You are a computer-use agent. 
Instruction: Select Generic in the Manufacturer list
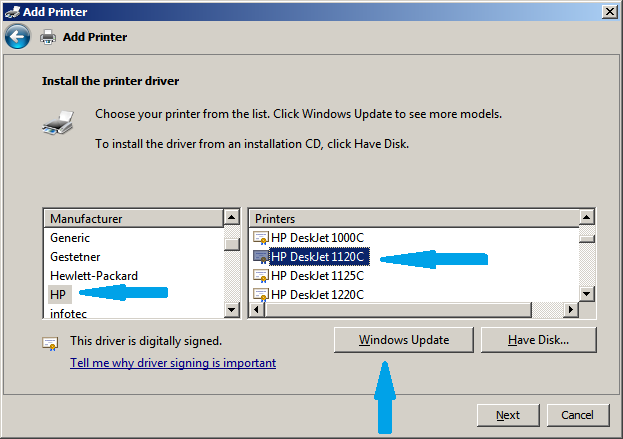click(x=70, y=238)
